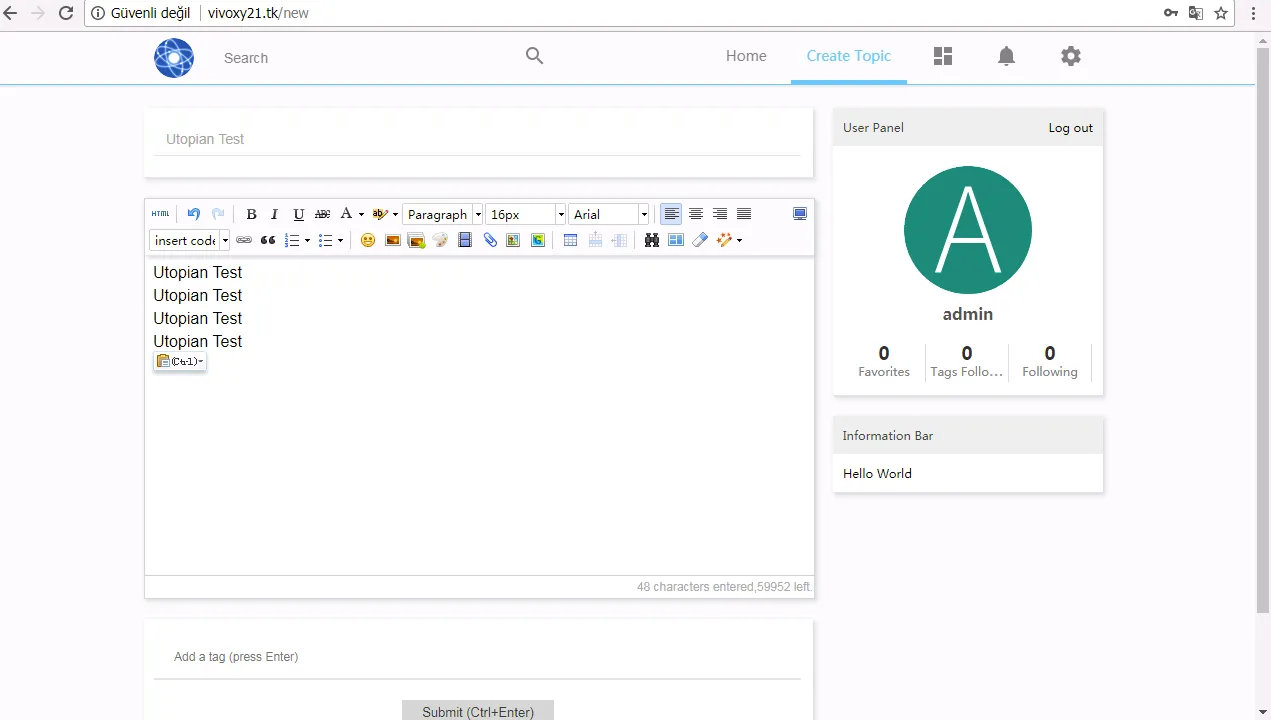Viewport: 1271px width, 720px height.
Task: Click the Add a tag input
Action: [x=478, y=657]
